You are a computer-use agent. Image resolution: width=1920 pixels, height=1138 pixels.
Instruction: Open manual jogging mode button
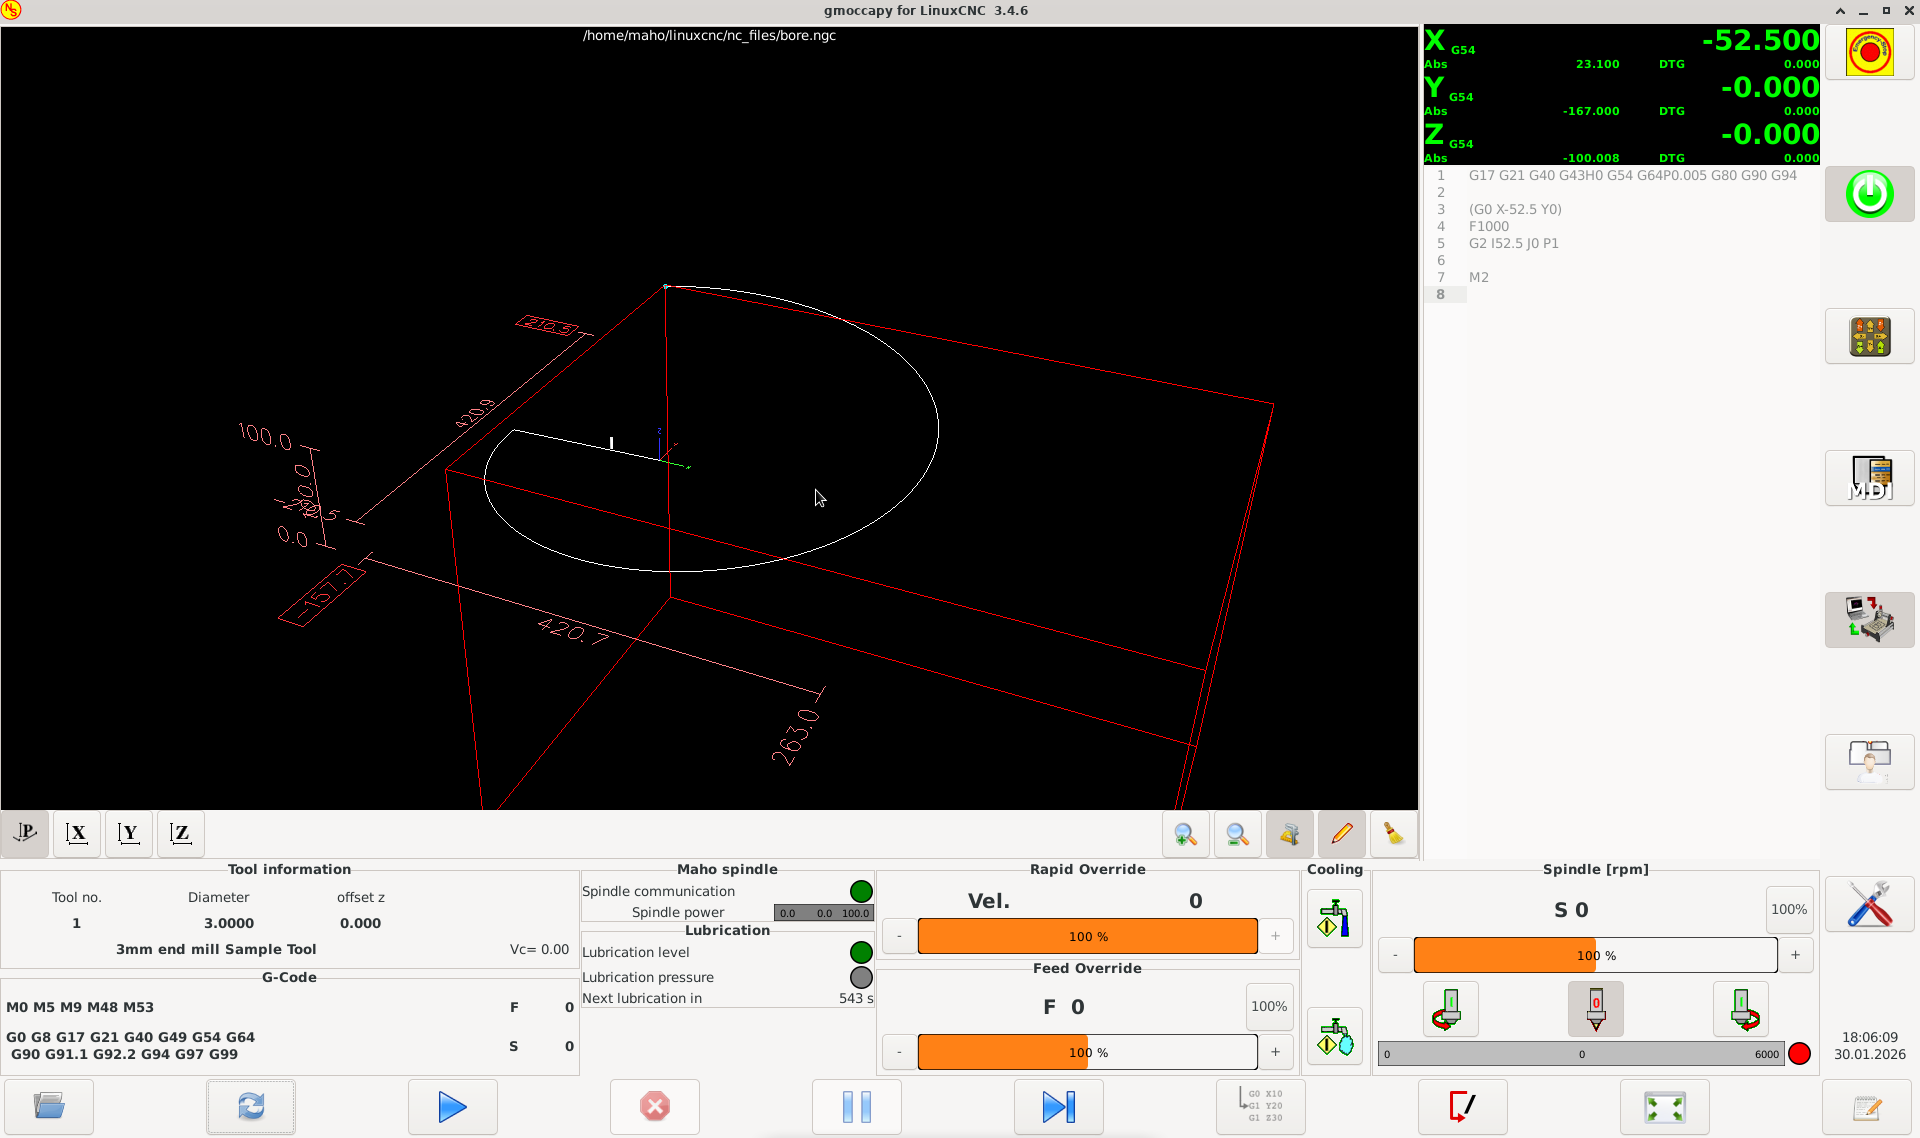[1868, 337]
